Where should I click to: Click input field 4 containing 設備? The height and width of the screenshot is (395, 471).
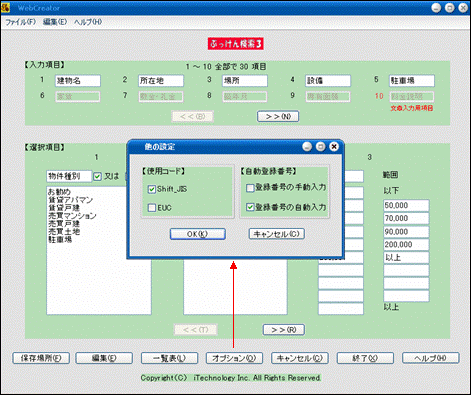pyautogui.click(x=328, y=81)
